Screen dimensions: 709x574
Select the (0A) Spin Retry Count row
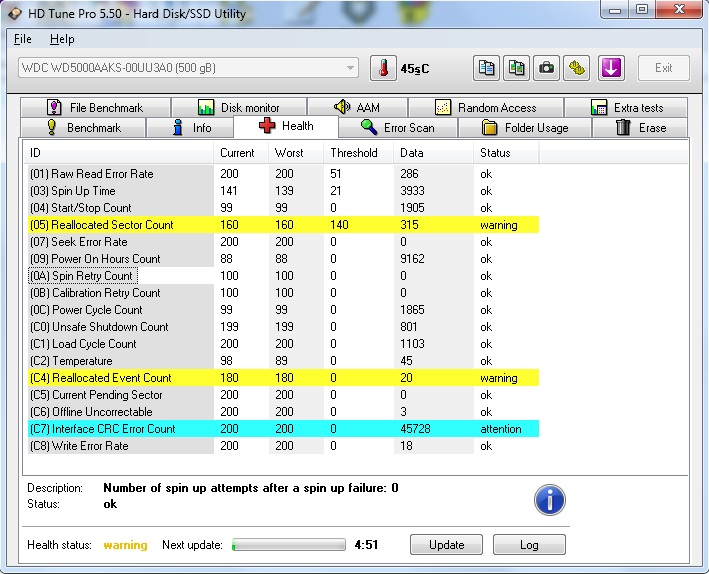coord(284,276)
